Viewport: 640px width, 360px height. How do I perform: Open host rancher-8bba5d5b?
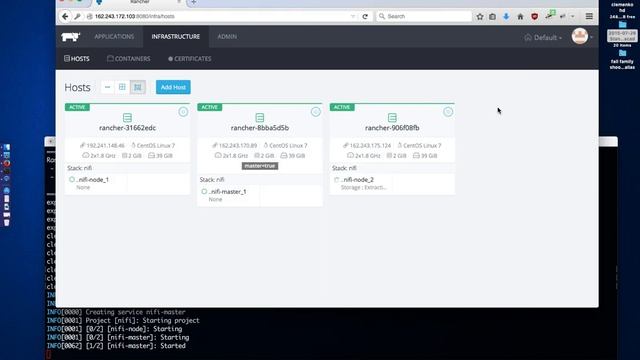(x=260, y=128)
